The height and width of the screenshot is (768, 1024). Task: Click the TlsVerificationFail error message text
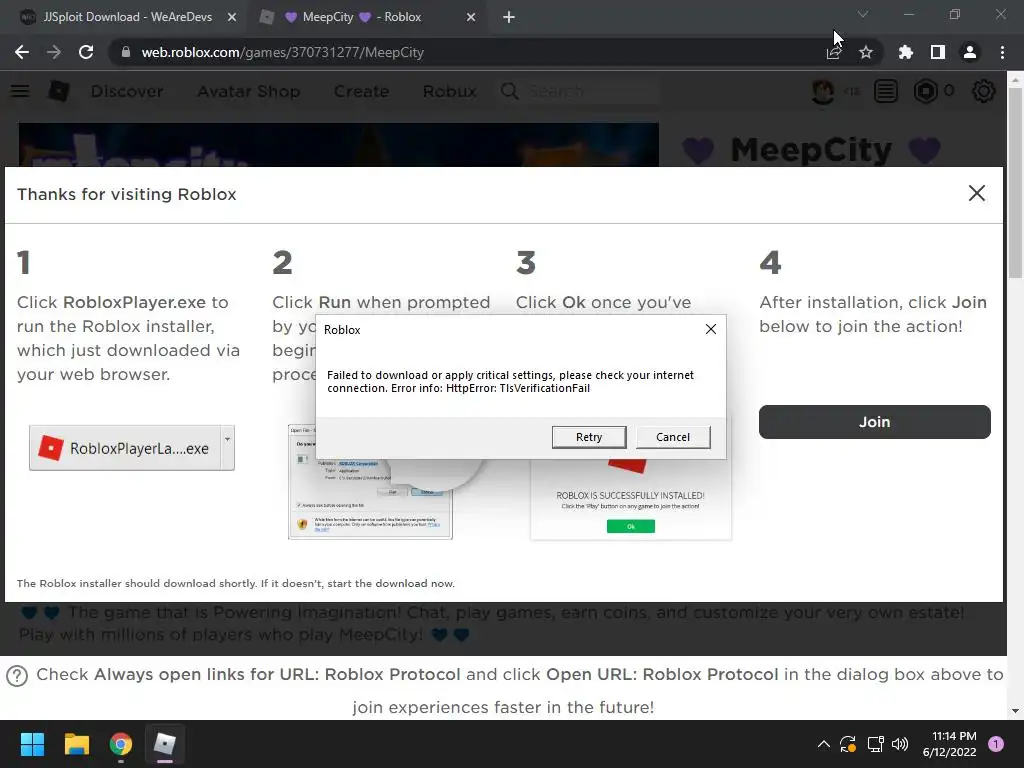511,381
